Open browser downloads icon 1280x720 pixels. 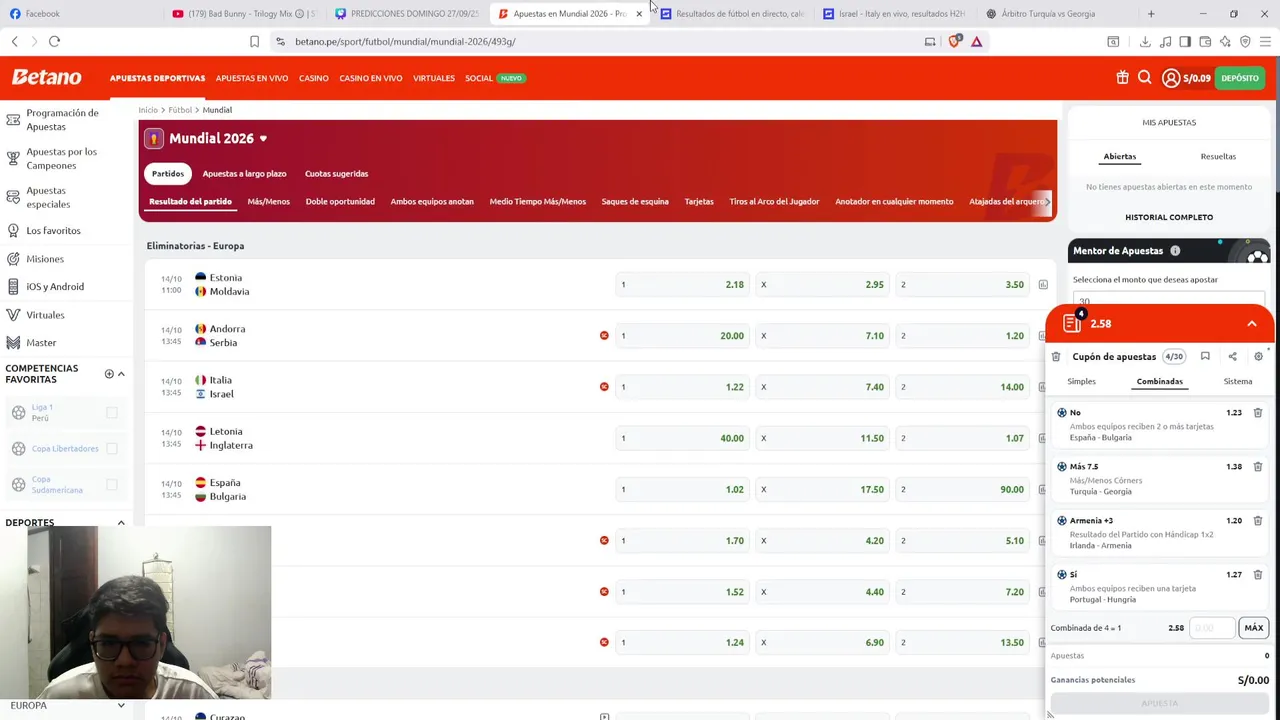(1145, 41)
